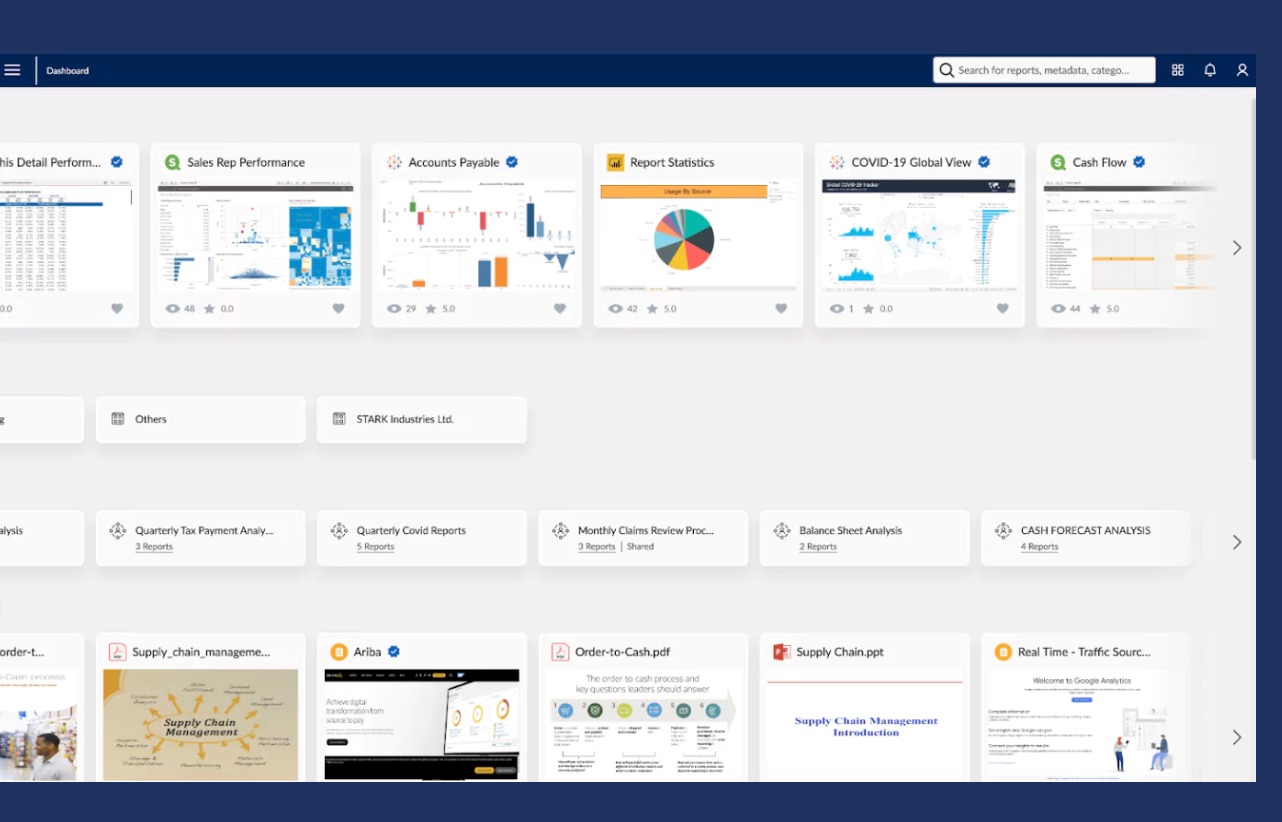The image size is (1282, 822).
Task: Favorite the COVID-19 Global View report
Action: pos(1002,309)
